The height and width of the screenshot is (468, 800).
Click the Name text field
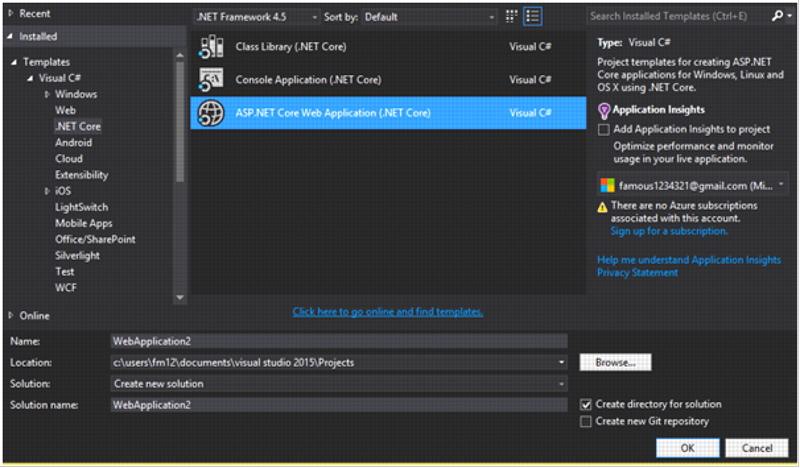339,341
